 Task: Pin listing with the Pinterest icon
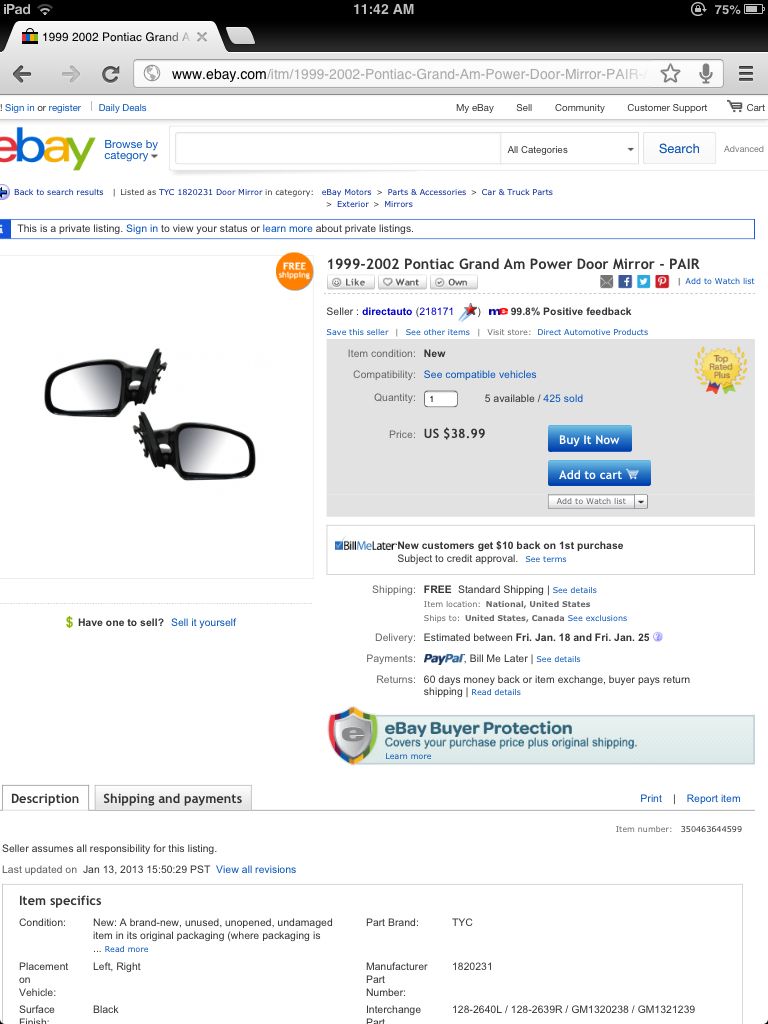pyautogui.click(x=662, y=281)
